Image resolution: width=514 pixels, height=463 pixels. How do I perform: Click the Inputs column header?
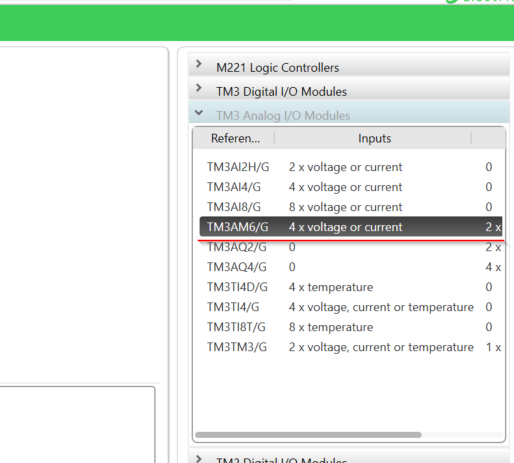click(x=374, y=138)
